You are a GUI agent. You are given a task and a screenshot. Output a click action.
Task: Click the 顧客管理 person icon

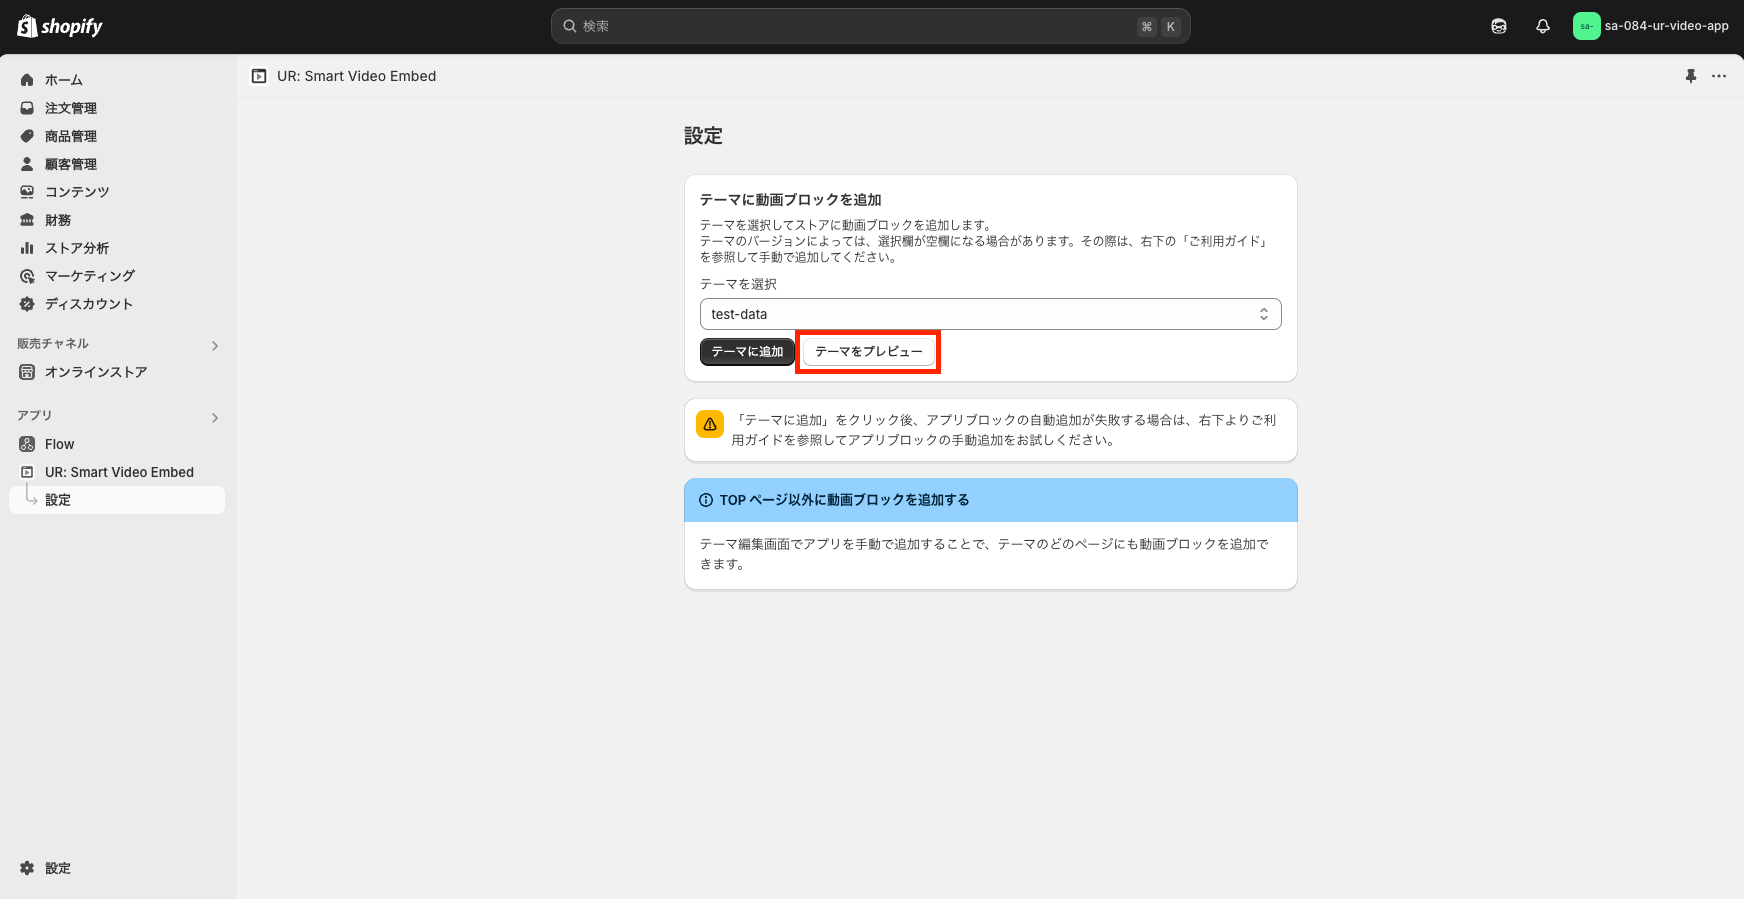(x=27, y=164)
